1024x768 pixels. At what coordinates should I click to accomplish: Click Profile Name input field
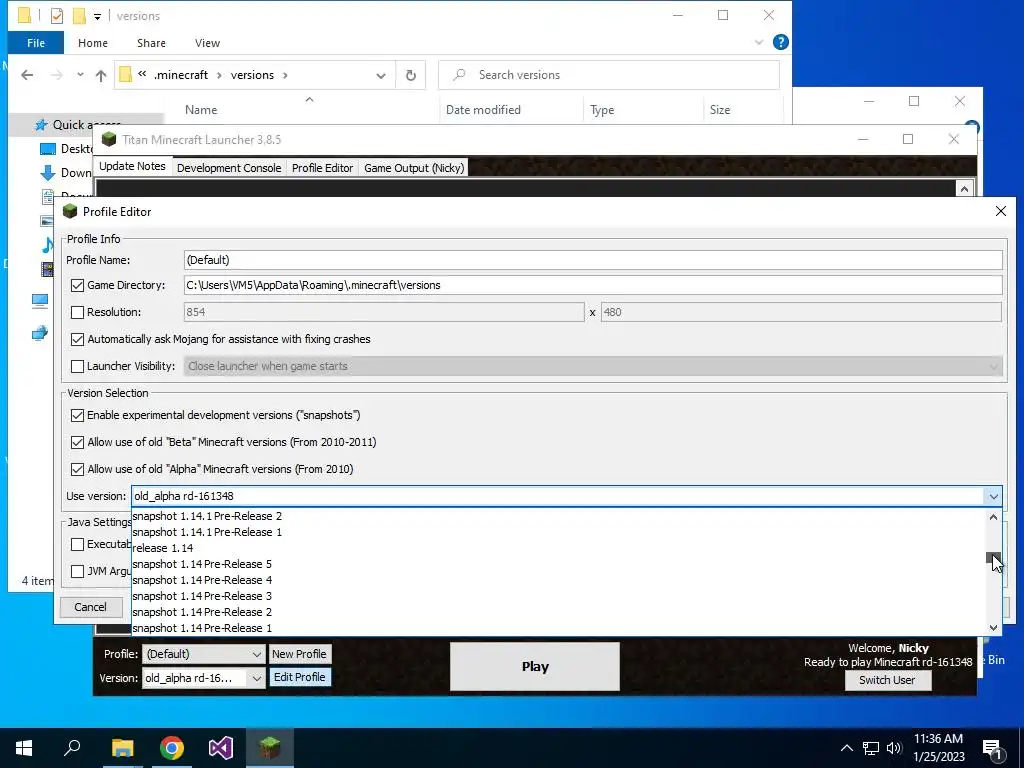593,260
